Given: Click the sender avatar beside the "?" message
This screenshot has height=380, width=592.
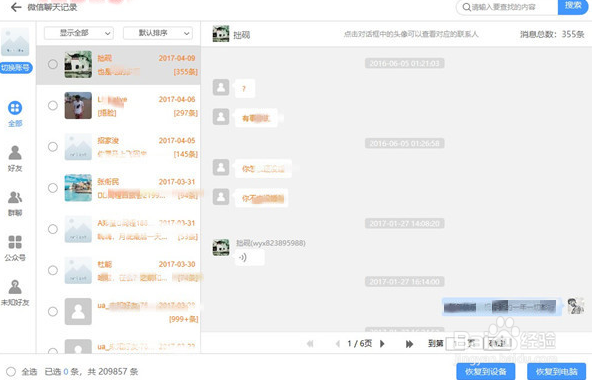Looking at the screenshot, I should (x=221, y=87).
